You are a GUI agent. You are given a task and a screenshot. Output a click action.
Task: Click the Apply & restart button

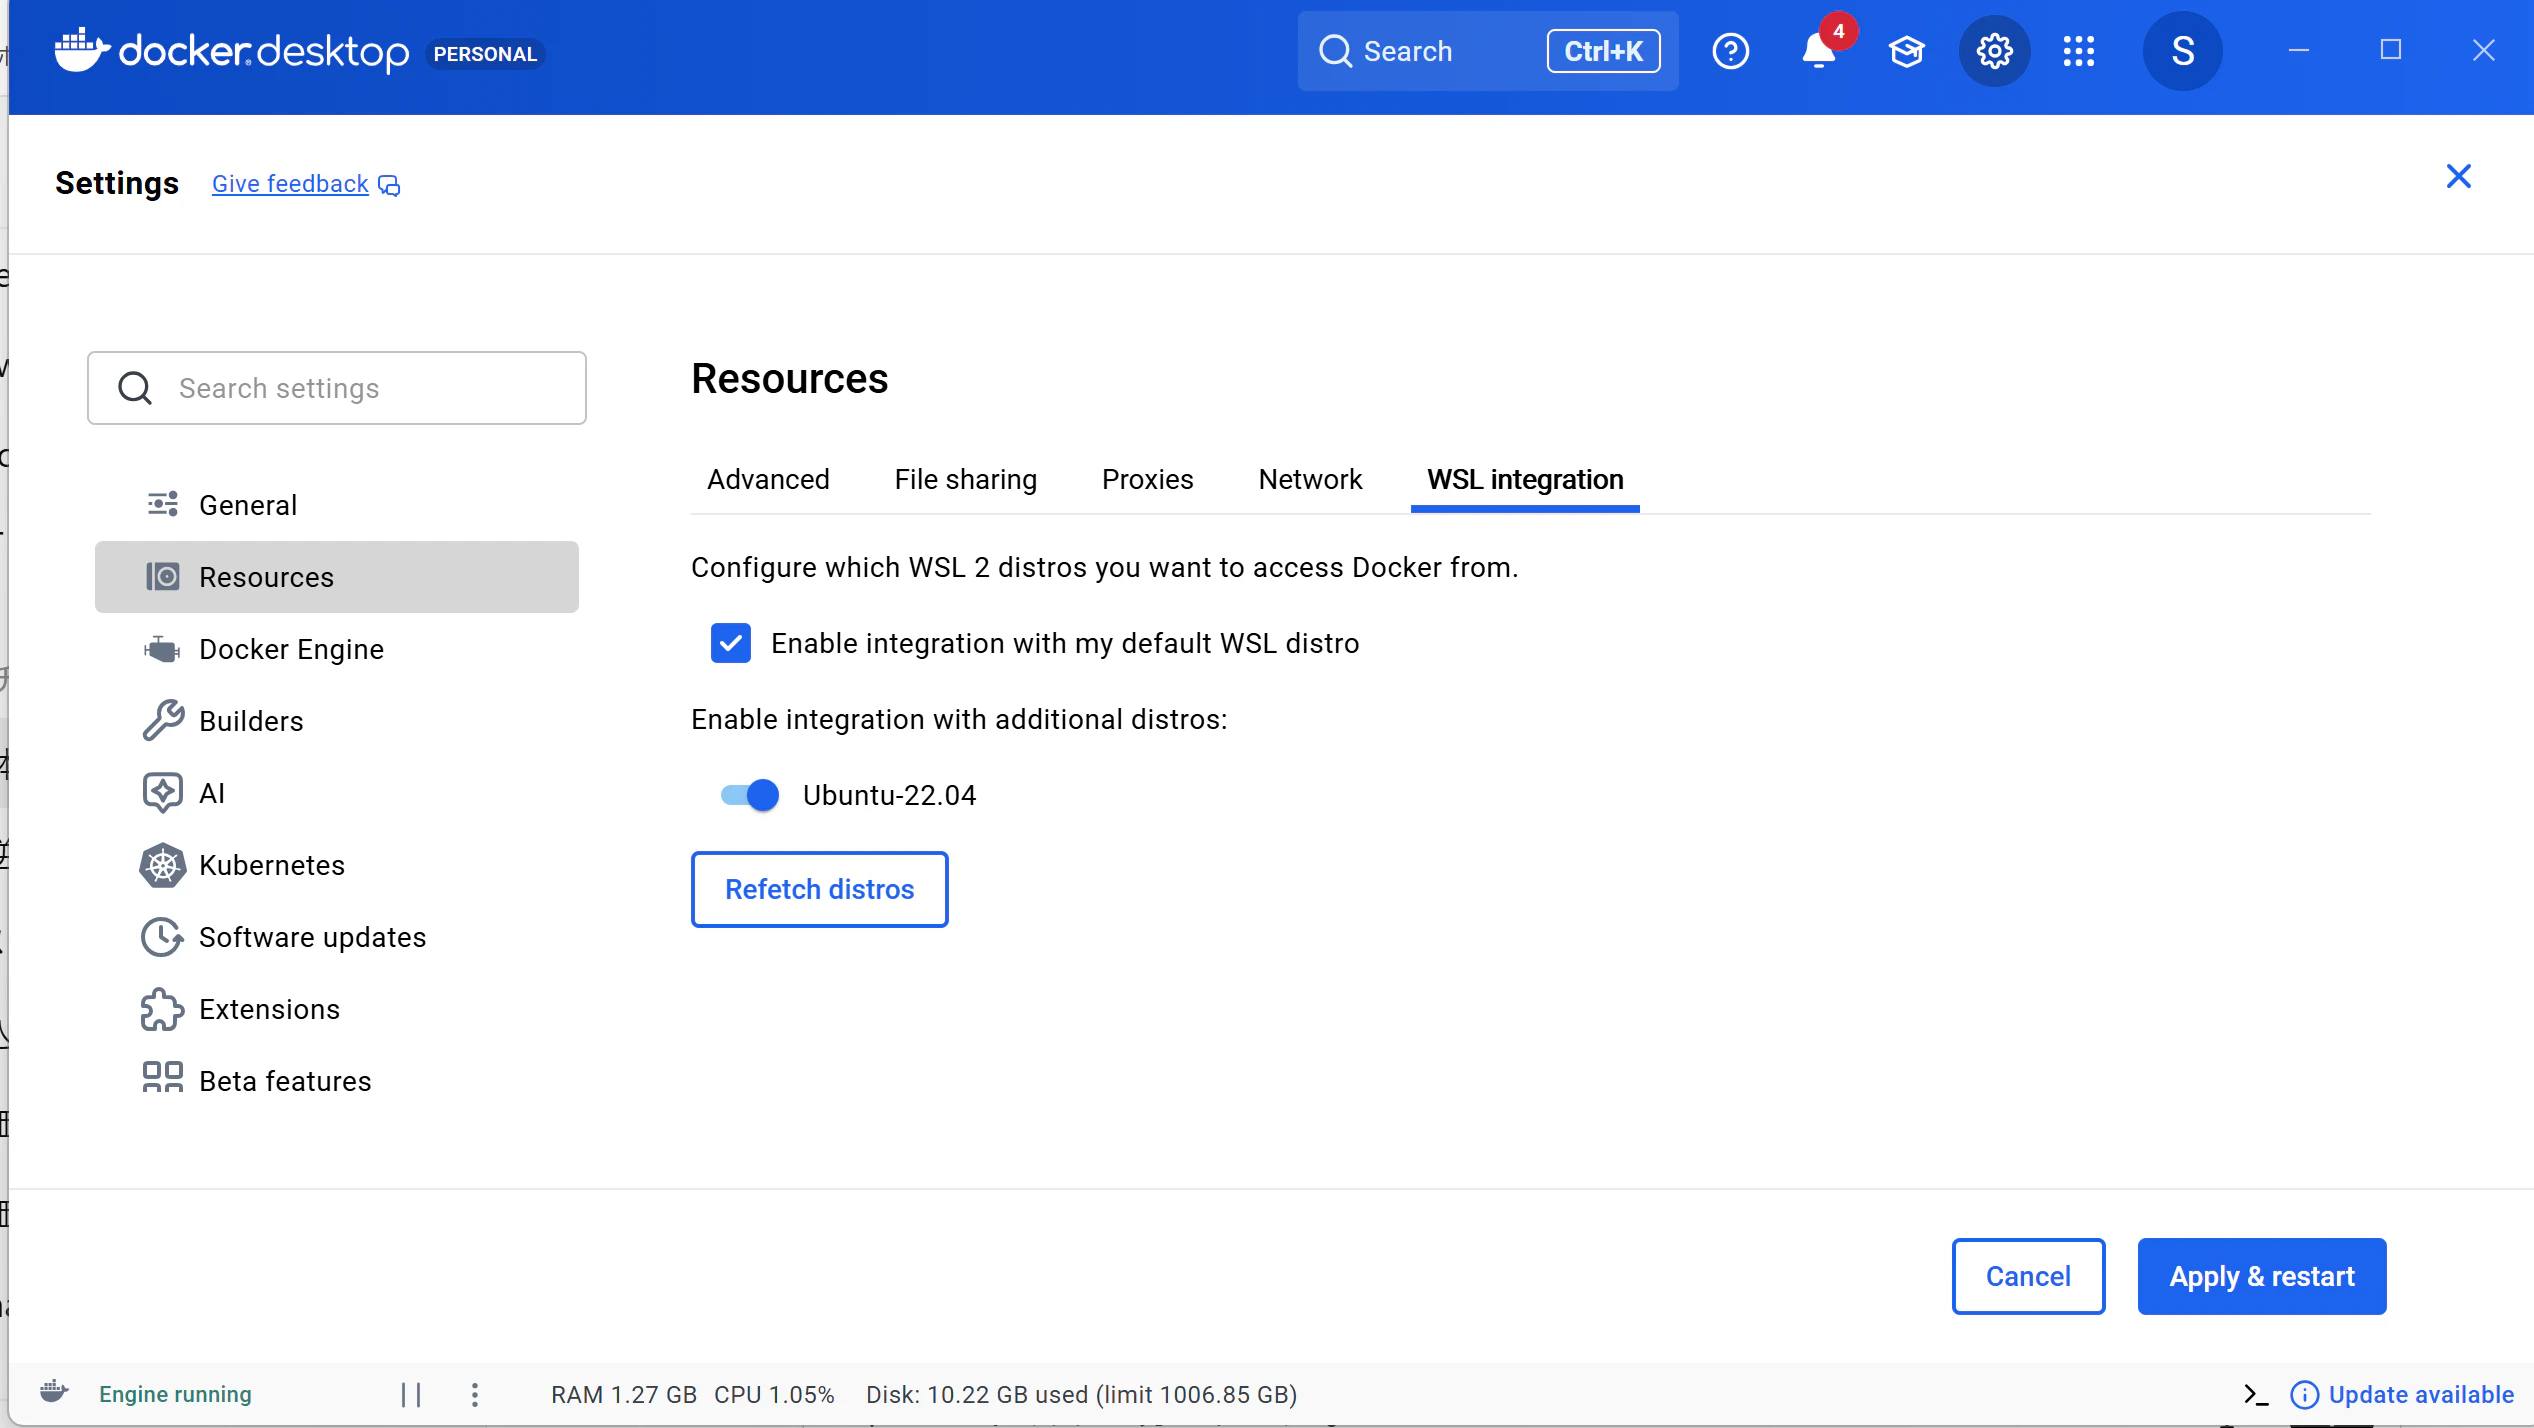click(2261, 1276)
